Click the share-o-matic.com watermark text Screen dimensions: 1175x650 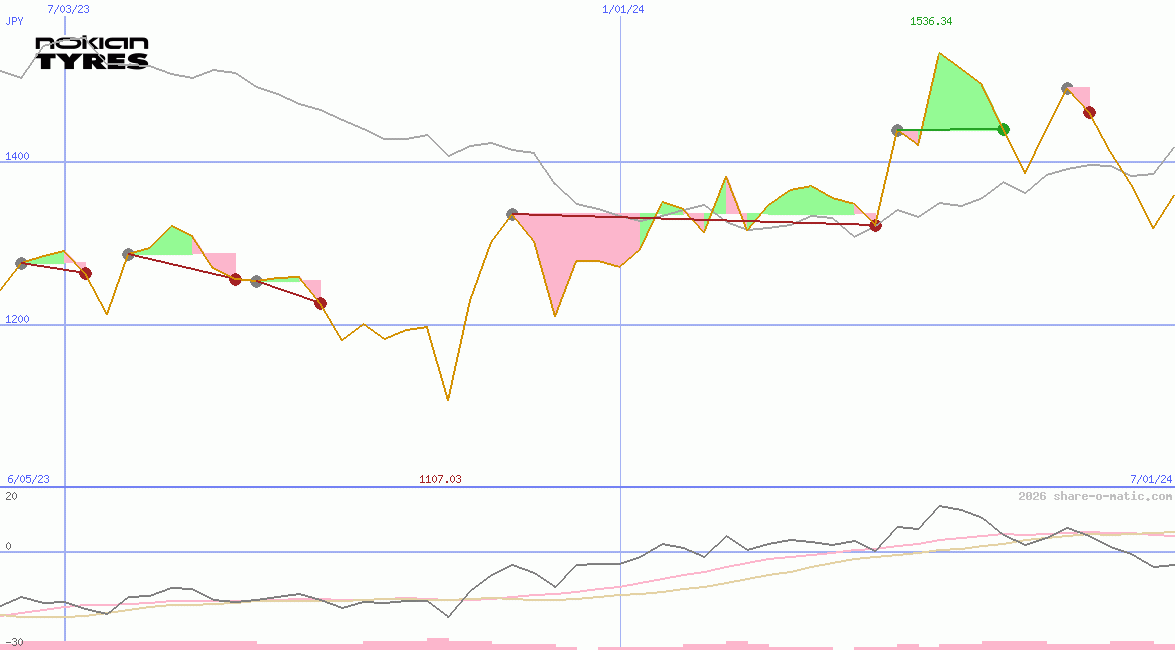1095,496
